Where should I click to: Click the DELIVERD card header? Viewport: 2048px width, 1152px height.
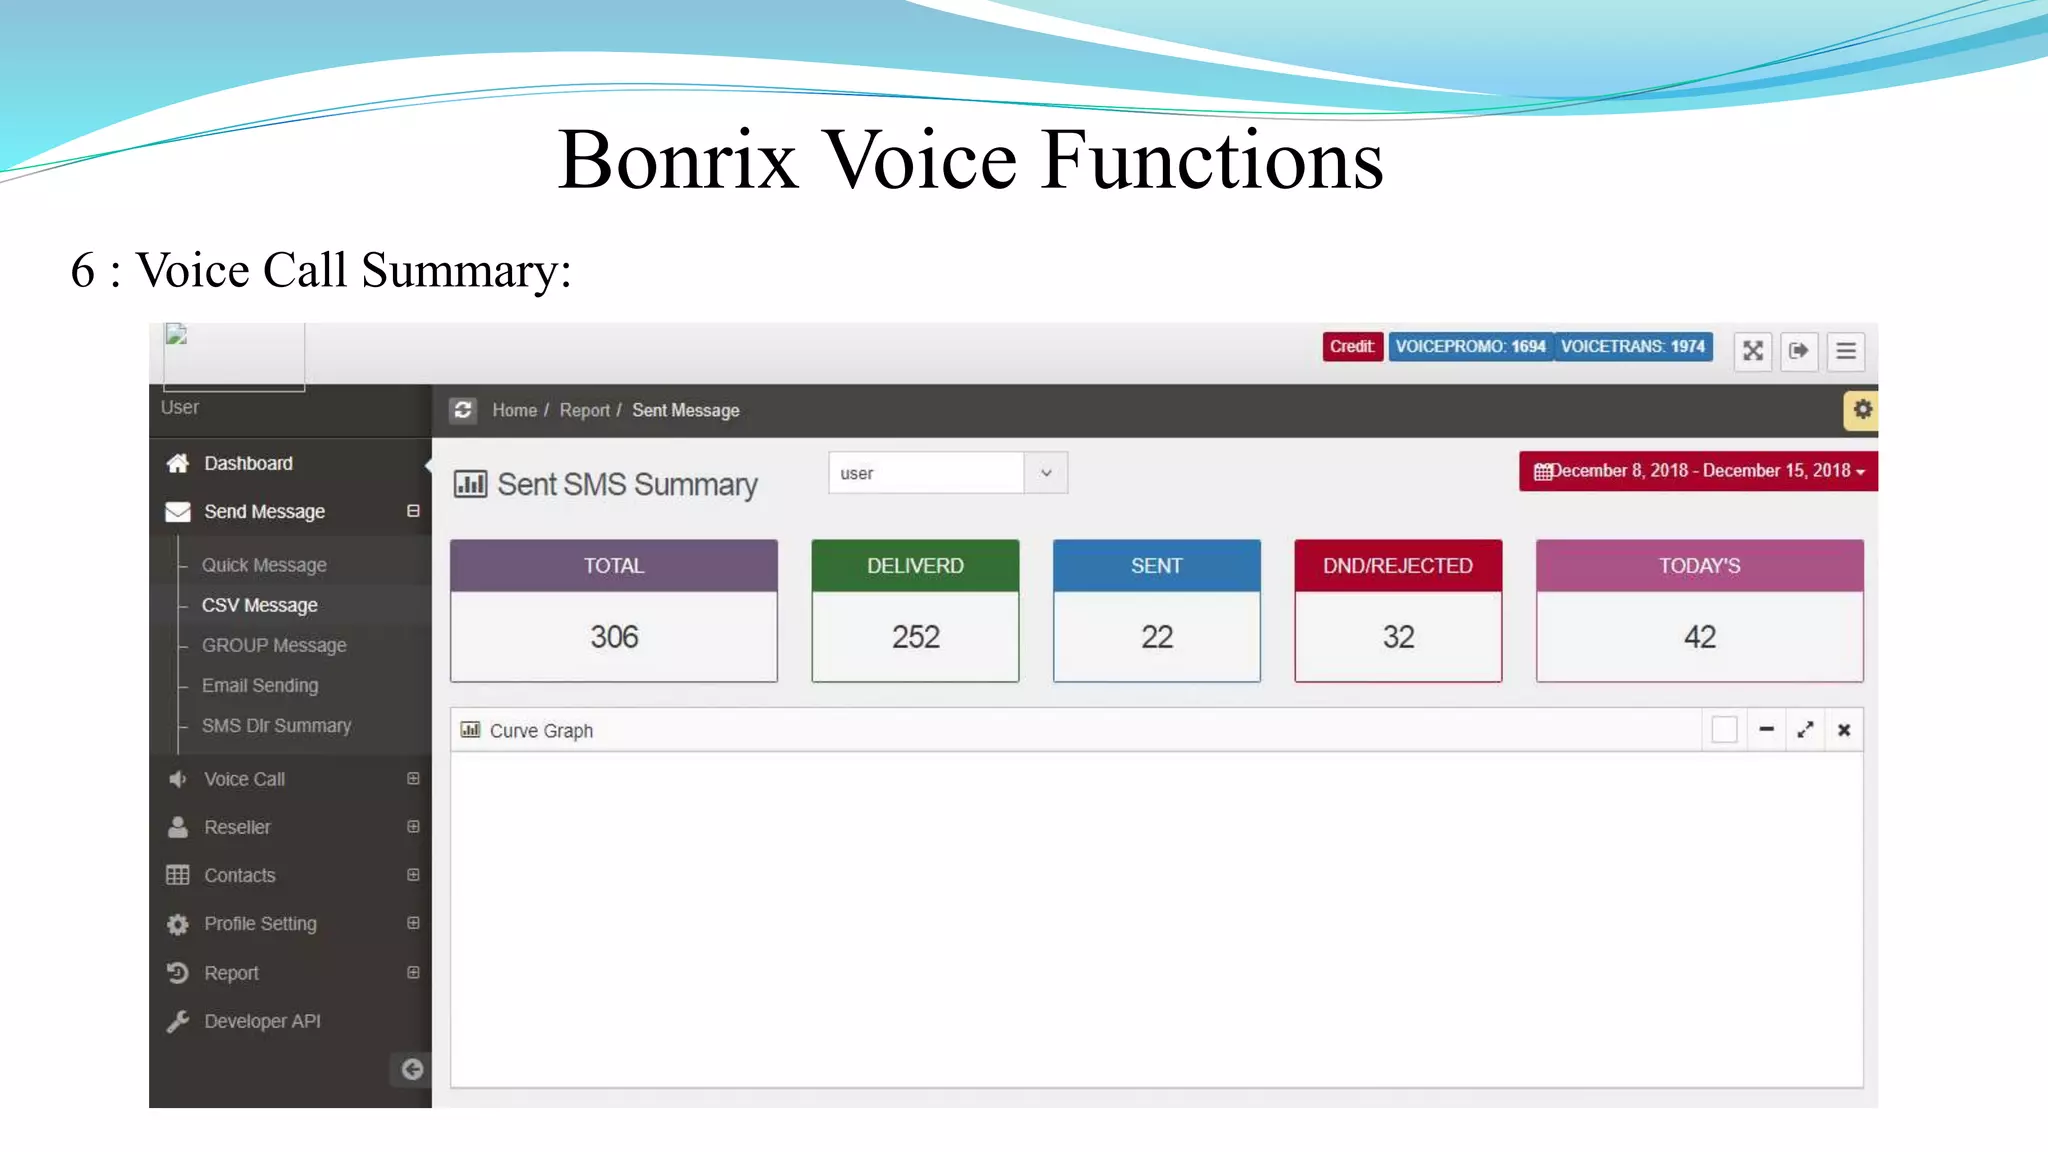[x=915, y=566]
